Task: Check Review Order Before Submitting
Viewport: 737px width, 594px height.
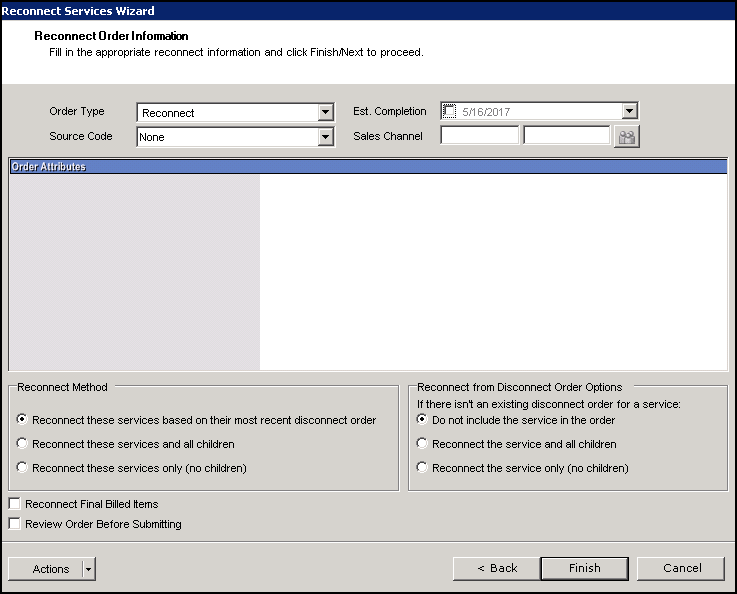Action: point(15,524)
